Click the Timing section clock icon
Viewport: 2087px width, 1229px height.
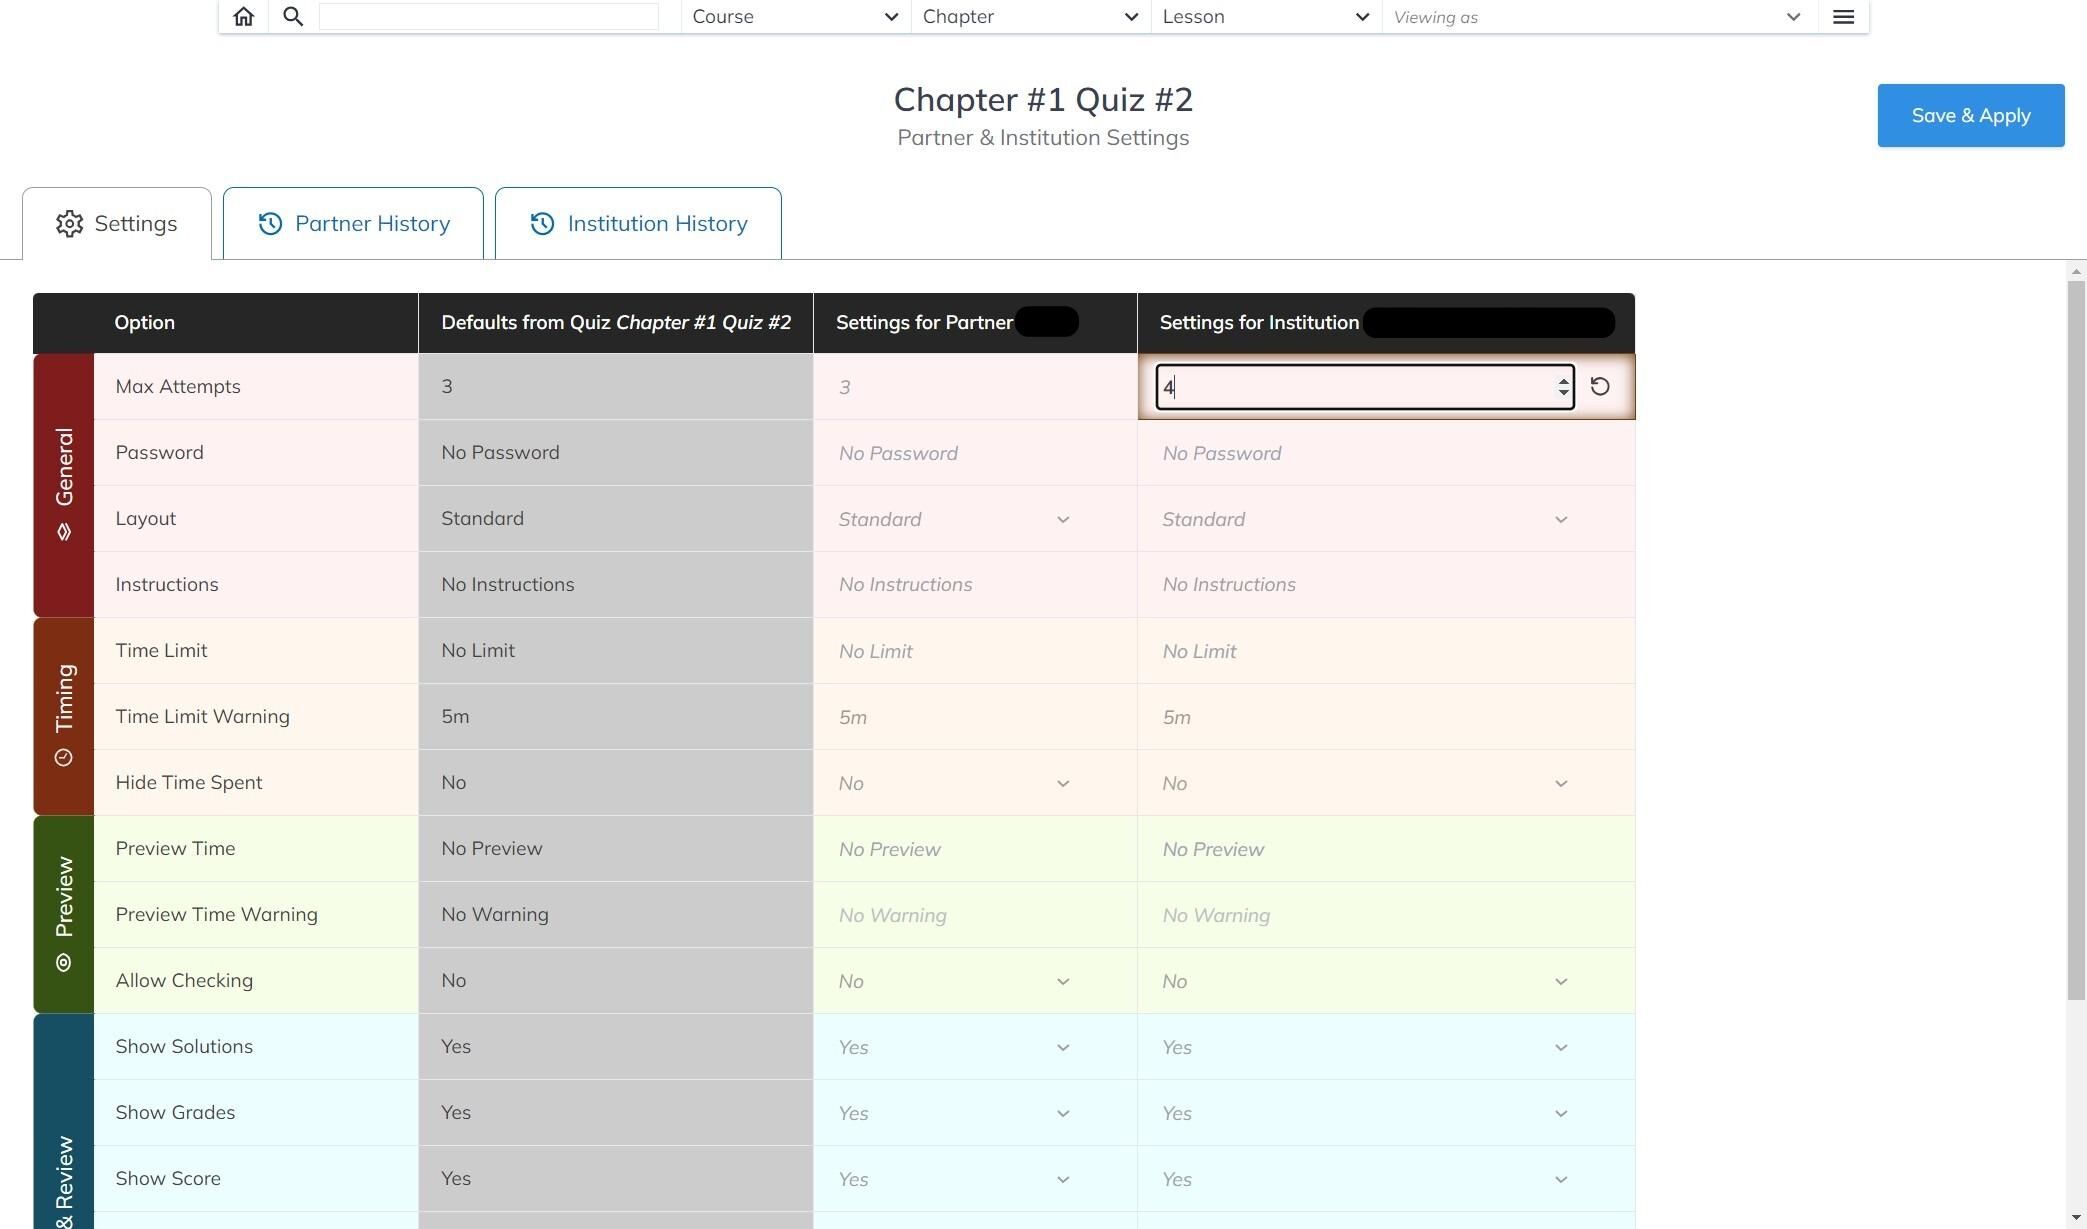pyautogui.click(x=64, y=757)
